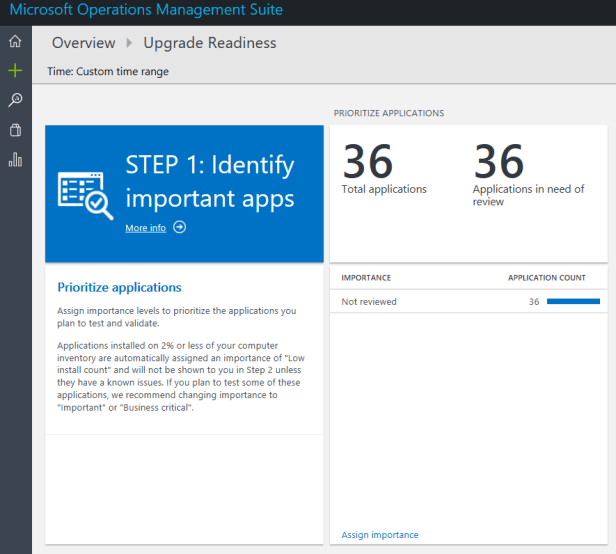Open the Custom time range selector
Image resolution: width=616 pixels, height=554 pixels.
[x=108, y=72]
